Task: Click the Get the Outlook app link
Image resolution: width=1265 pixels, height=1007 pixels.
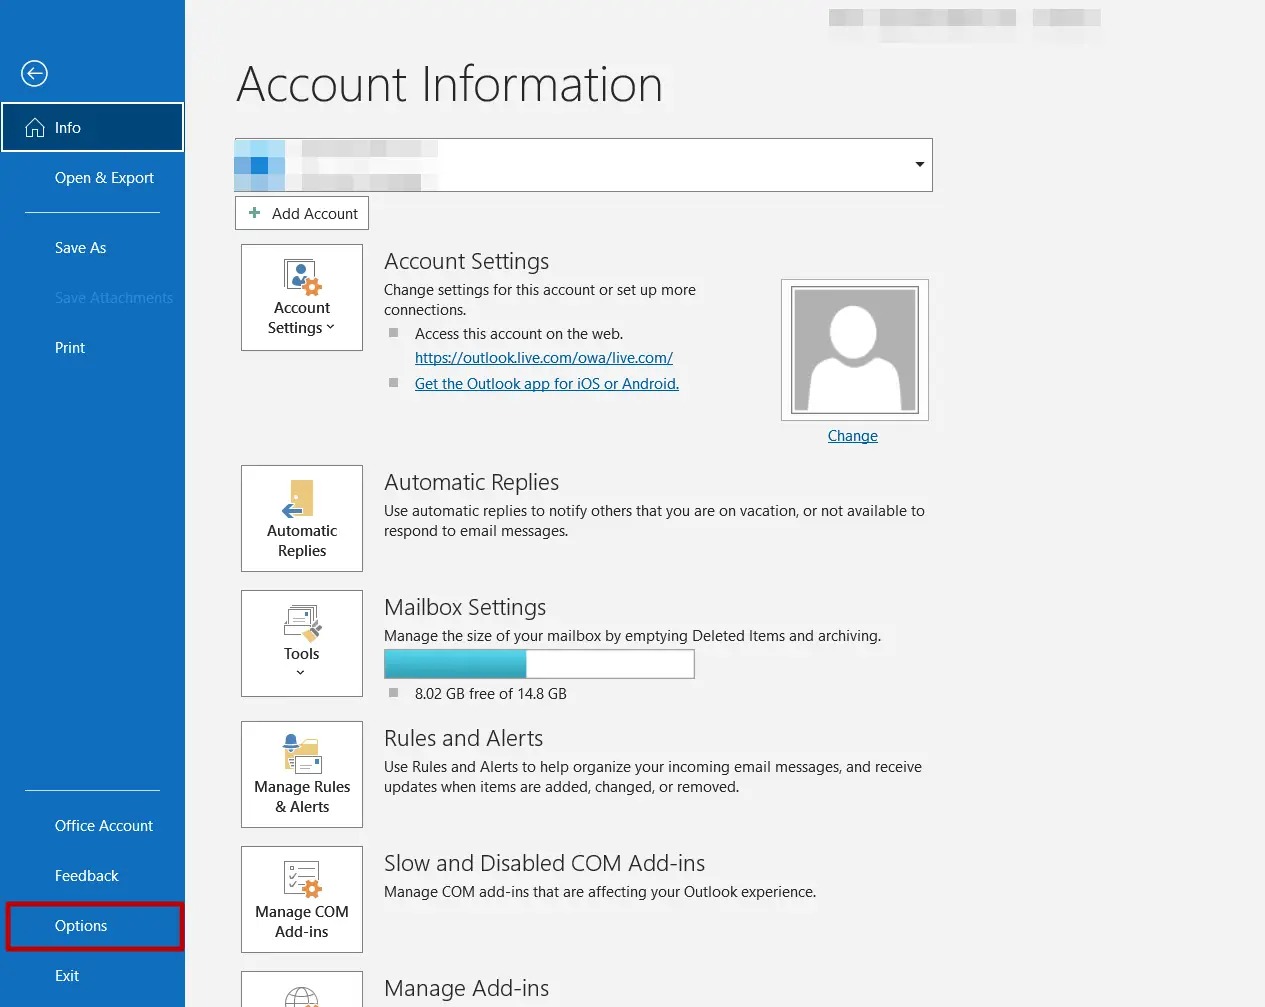Action: [x=546, y=383]
